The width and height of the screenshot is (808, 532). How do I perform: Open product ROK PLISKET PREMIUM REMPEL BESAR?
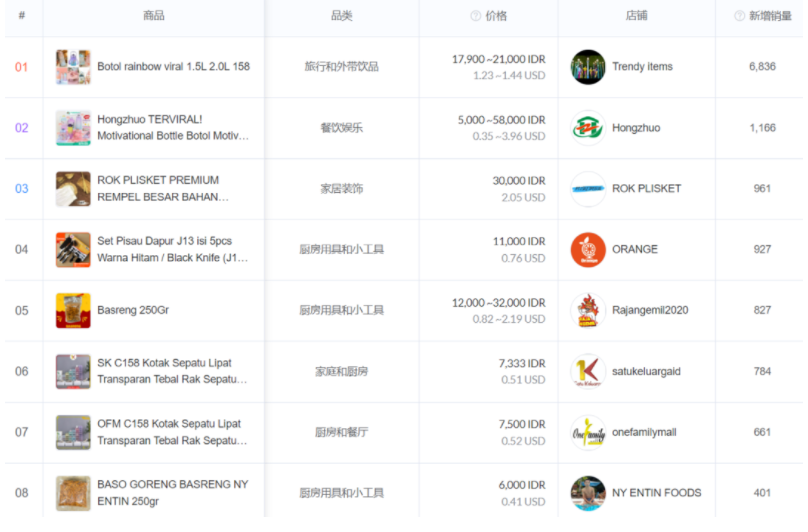163,188
